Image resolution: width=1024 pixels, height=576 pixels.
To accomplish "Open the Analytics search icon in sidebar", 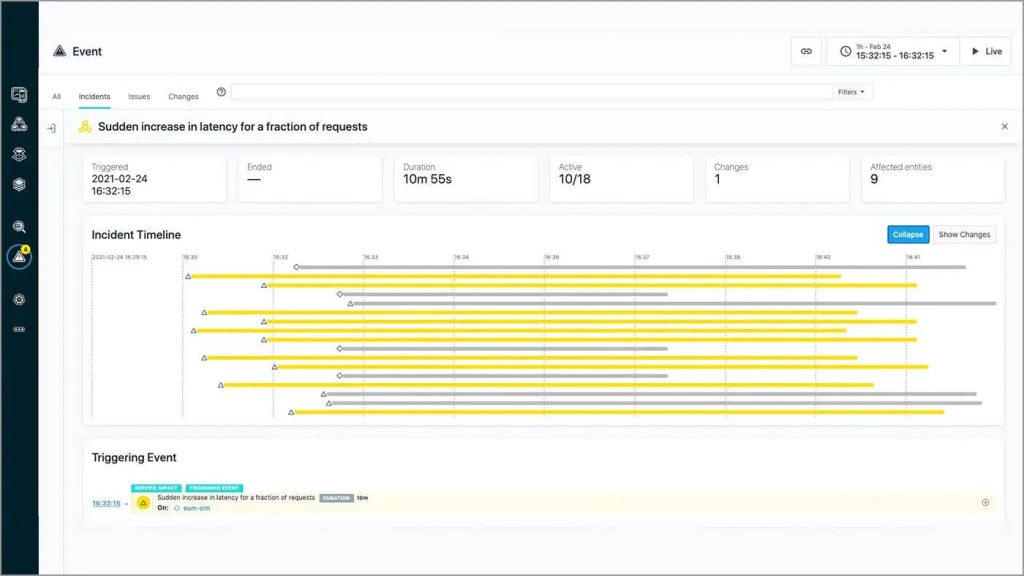I will tap(19, 227).
